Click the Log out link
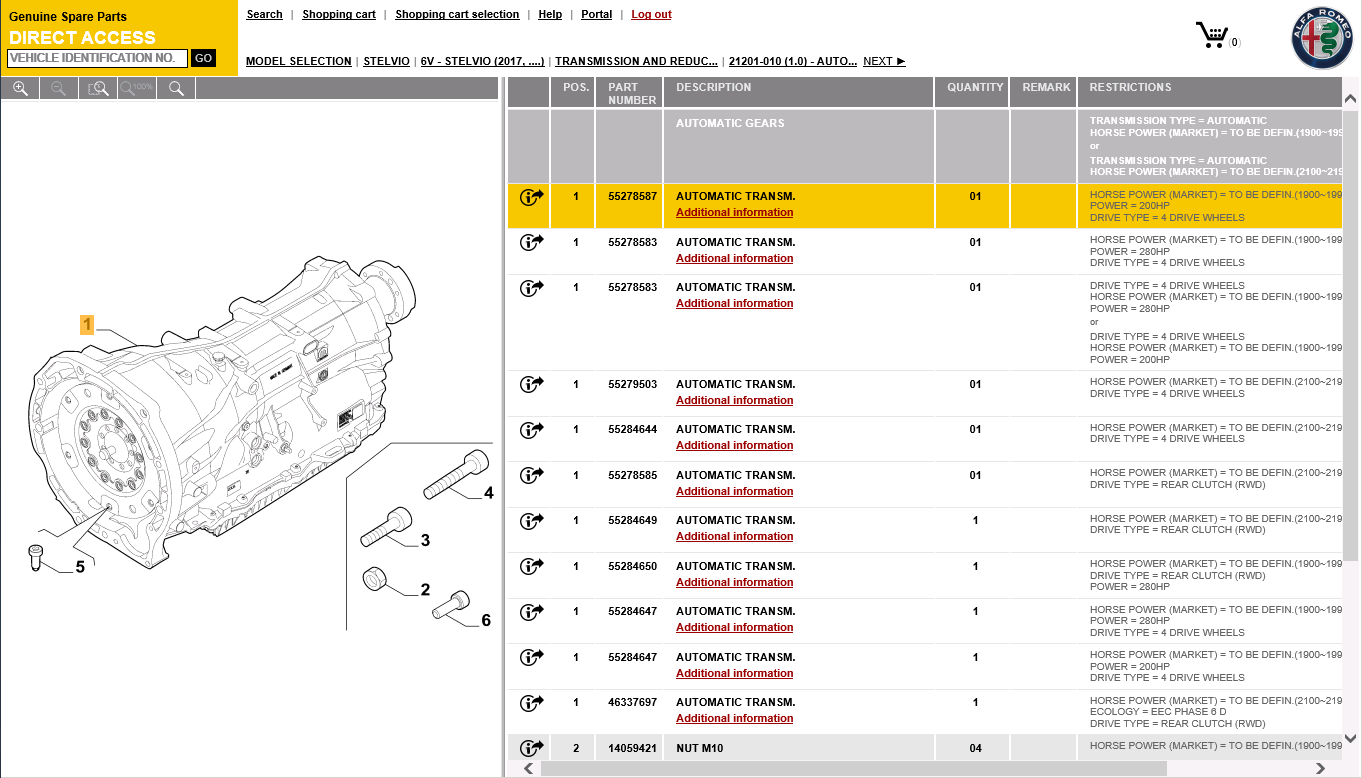The width and height of the screenshot is (1362, 778). [651, 14]
